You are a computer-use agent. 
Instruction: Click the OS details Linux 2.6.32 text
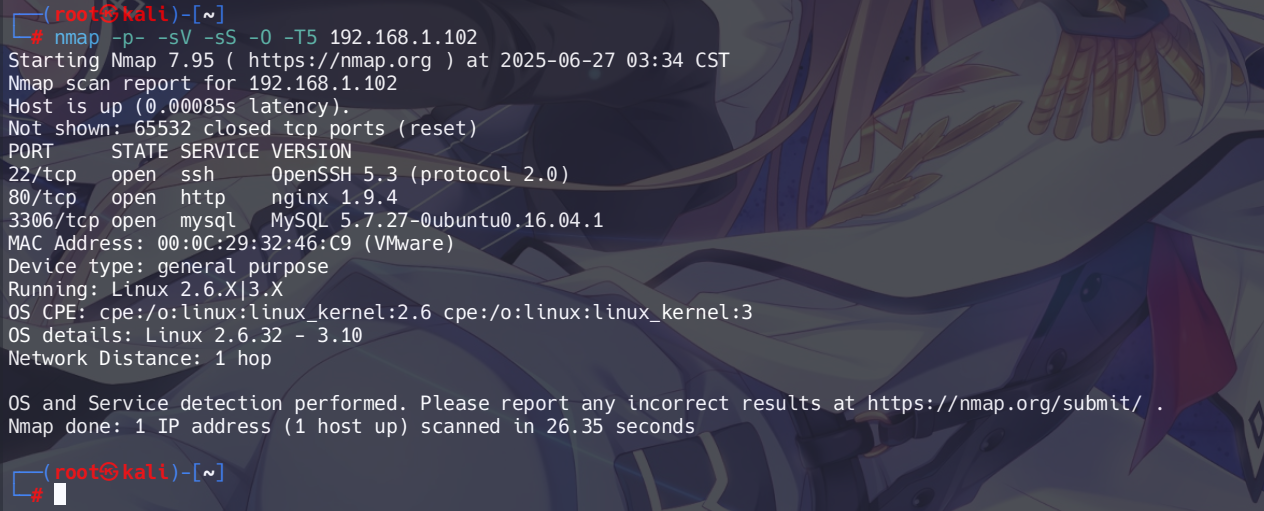click(254, 335)
